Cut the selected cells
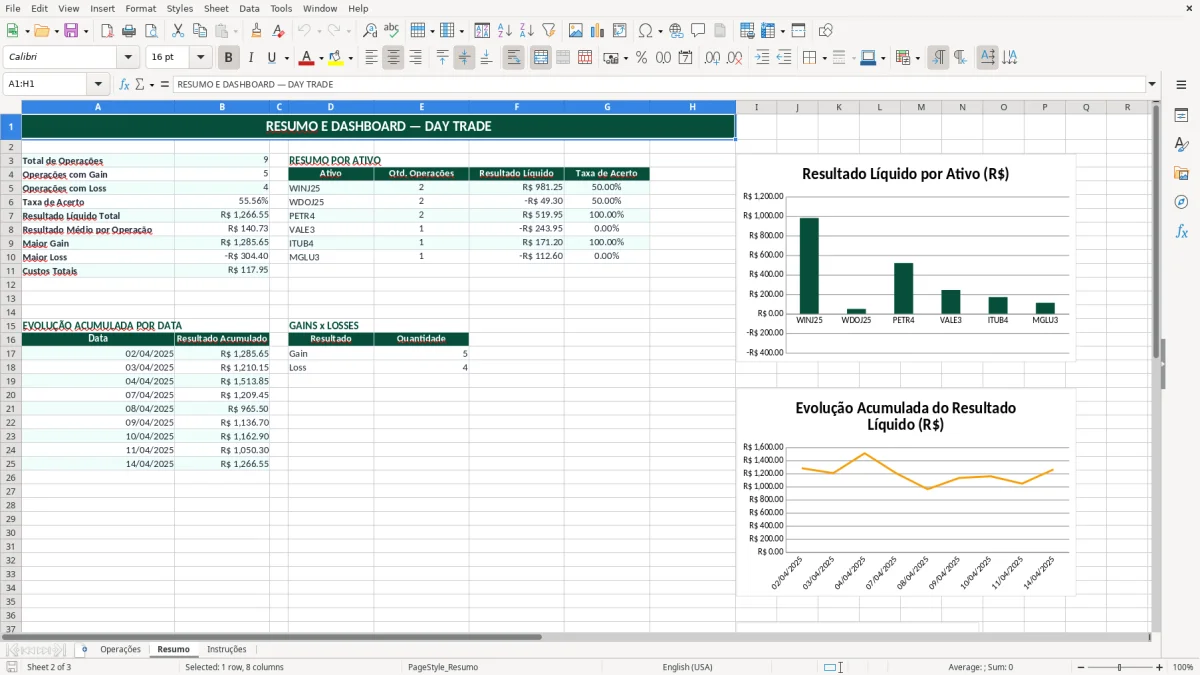Viewport: 1200px width, 675px height. click(177, 31)
